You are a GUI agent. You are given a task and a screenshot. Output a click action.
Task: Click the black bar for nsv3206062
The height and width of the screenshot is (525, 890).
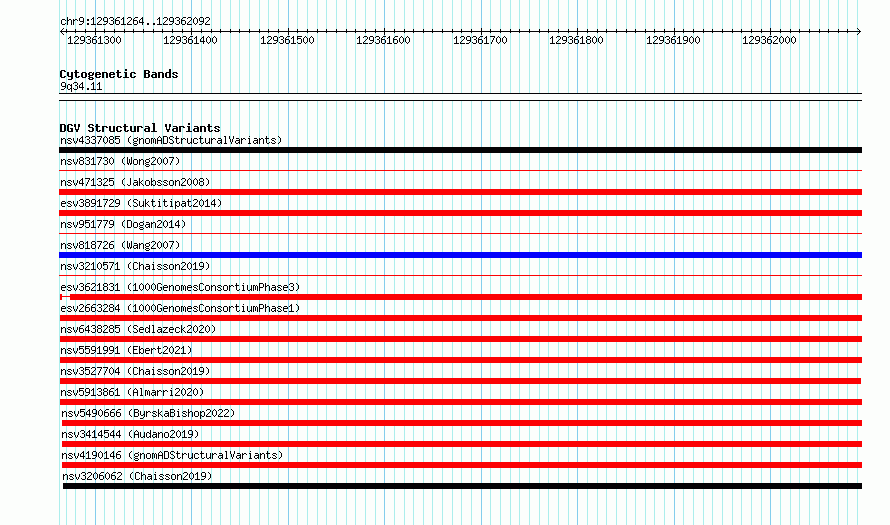click(462, 486)
